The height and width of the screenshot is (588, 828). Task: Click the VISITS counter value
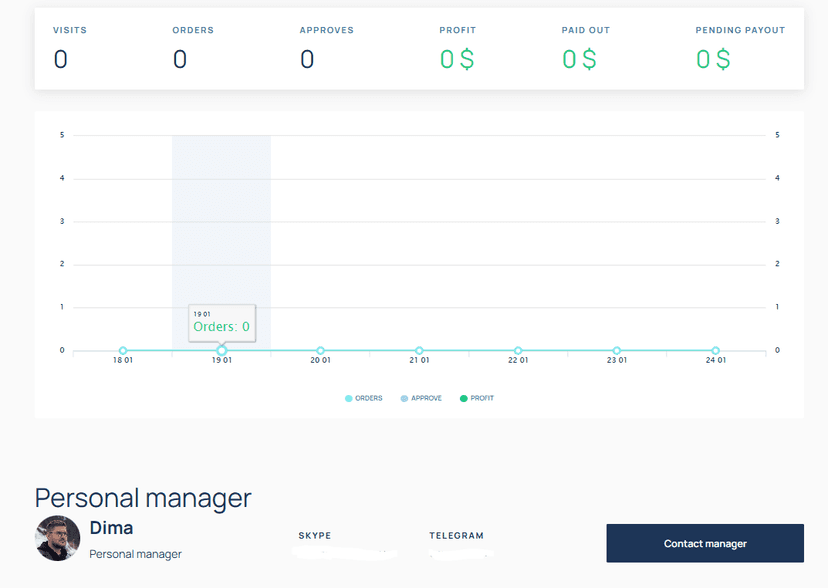pos(61,59)
